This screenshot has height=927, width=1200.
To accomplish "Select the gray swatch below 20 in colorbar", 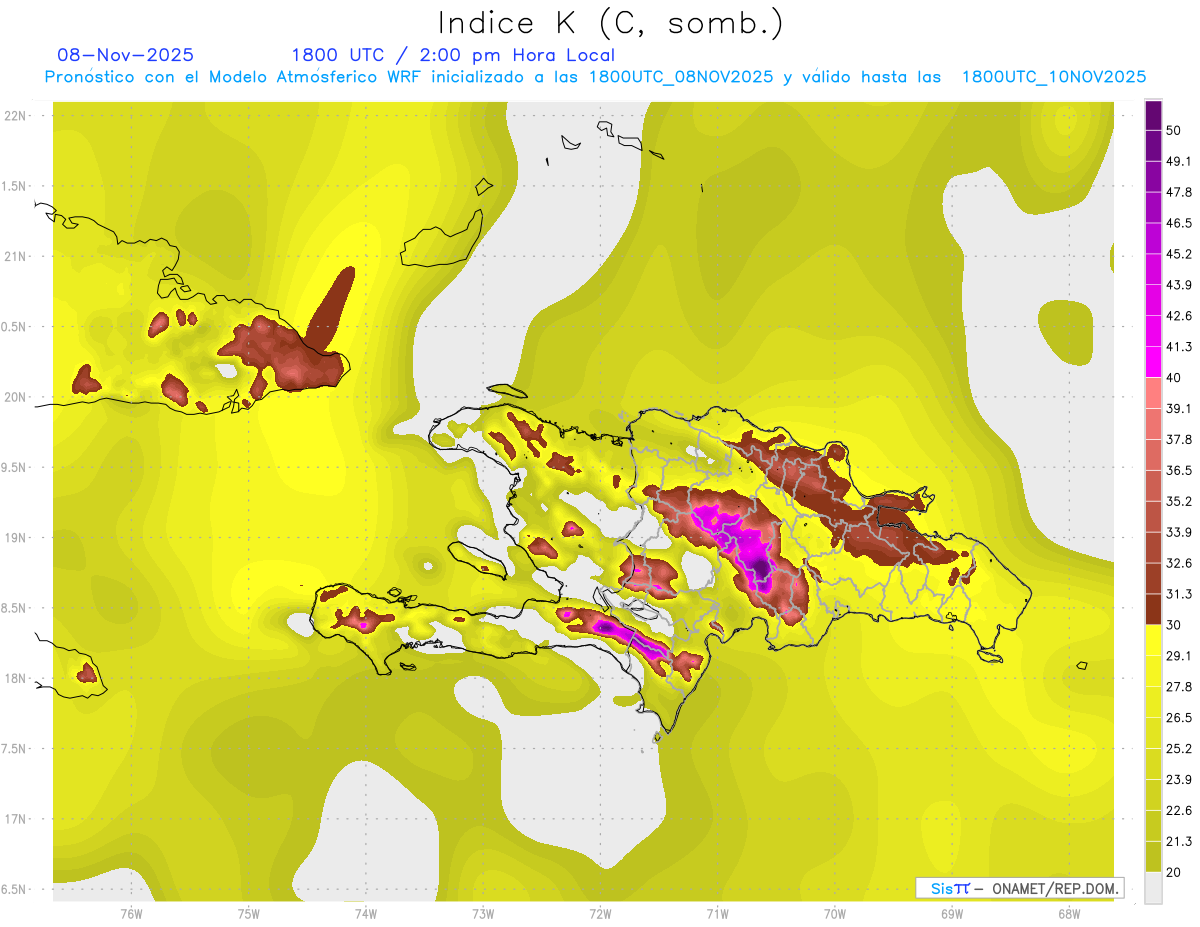I will click(x=1153, y=886).
